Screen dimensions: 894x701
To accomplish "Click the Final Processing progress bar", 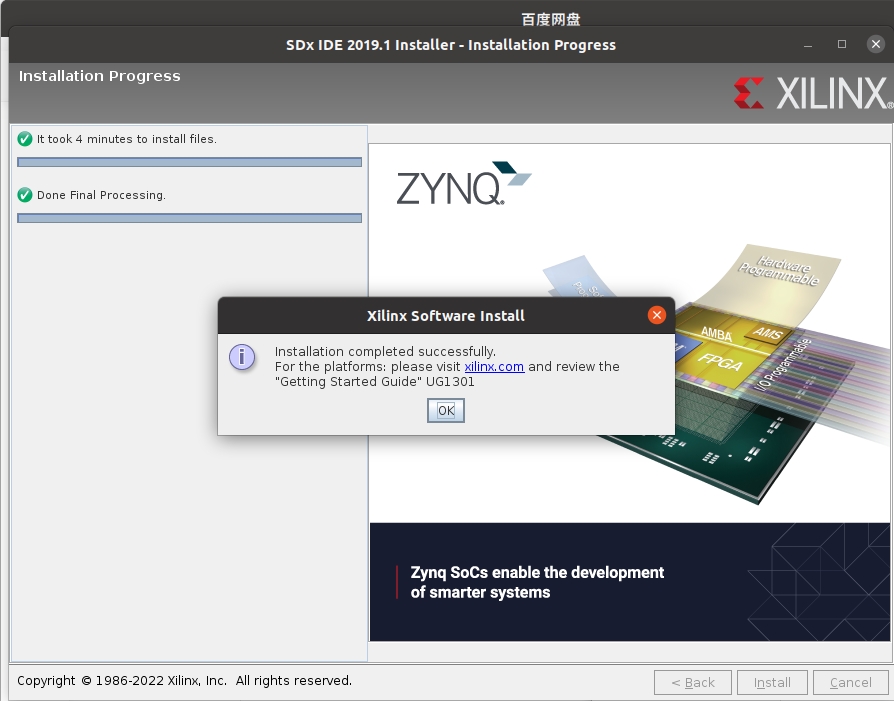I will [x=189, y=218].
